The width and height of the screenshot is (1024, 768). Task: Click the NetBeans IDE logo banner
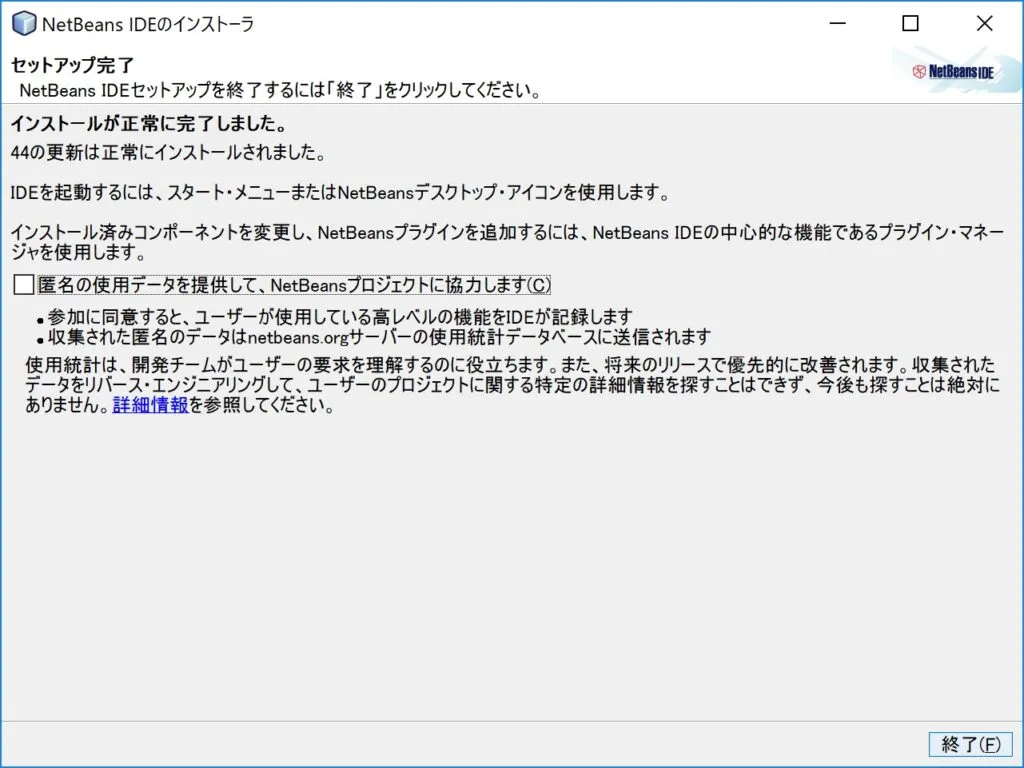(956, 72)
